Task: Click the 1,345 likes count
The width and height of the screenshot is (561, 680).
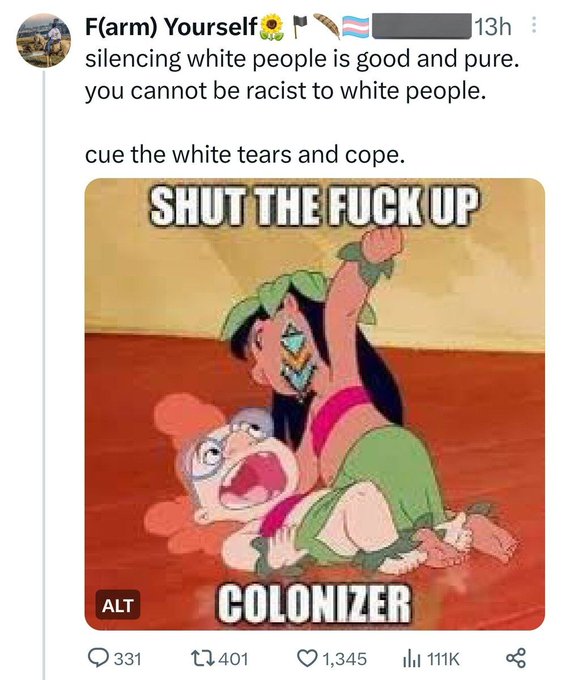Action: click(x=345, y=659)
